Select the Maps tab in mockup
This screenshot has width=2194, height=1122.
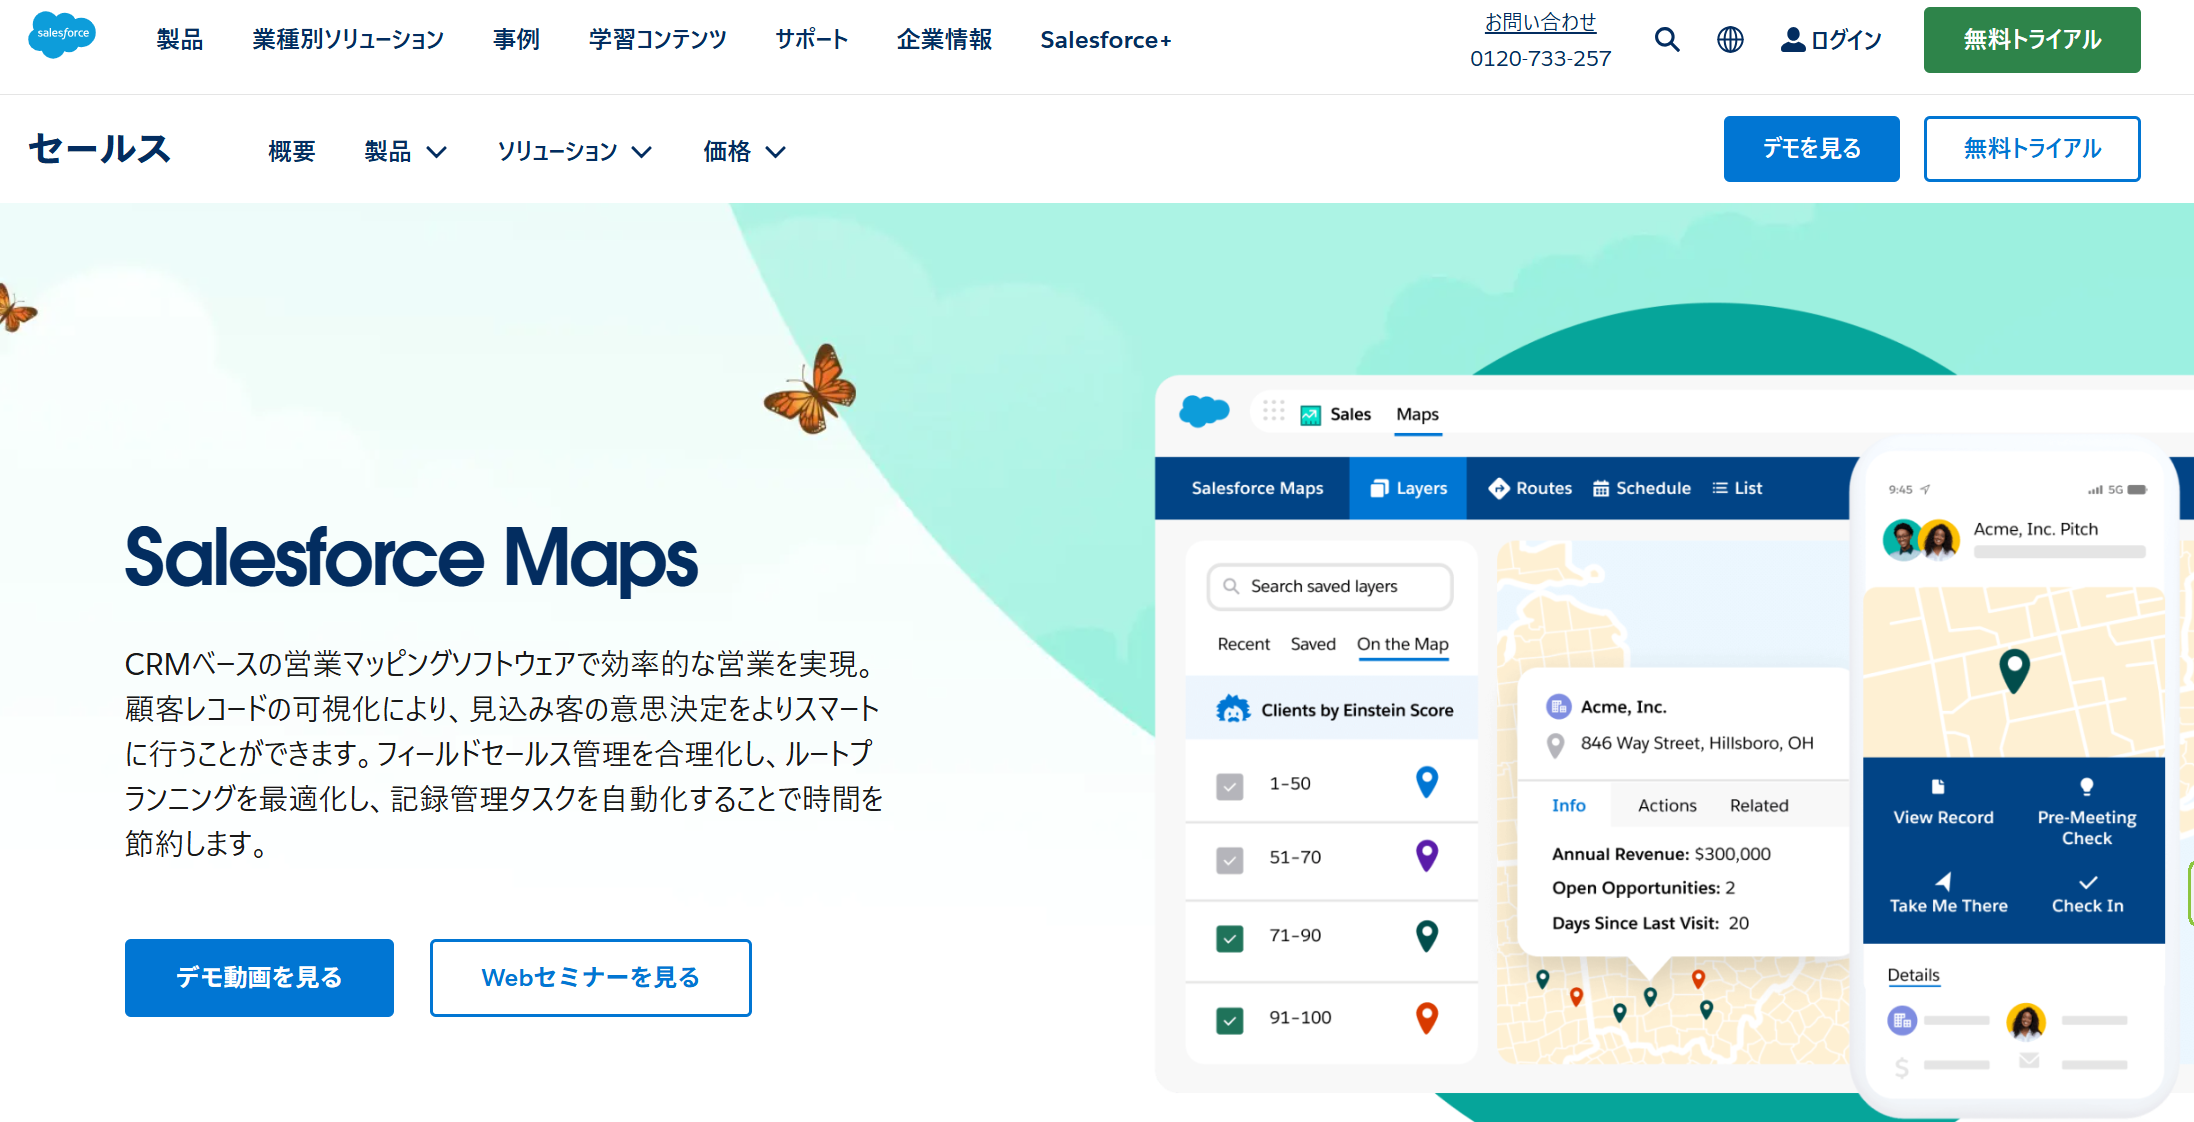pos(1417,414)
